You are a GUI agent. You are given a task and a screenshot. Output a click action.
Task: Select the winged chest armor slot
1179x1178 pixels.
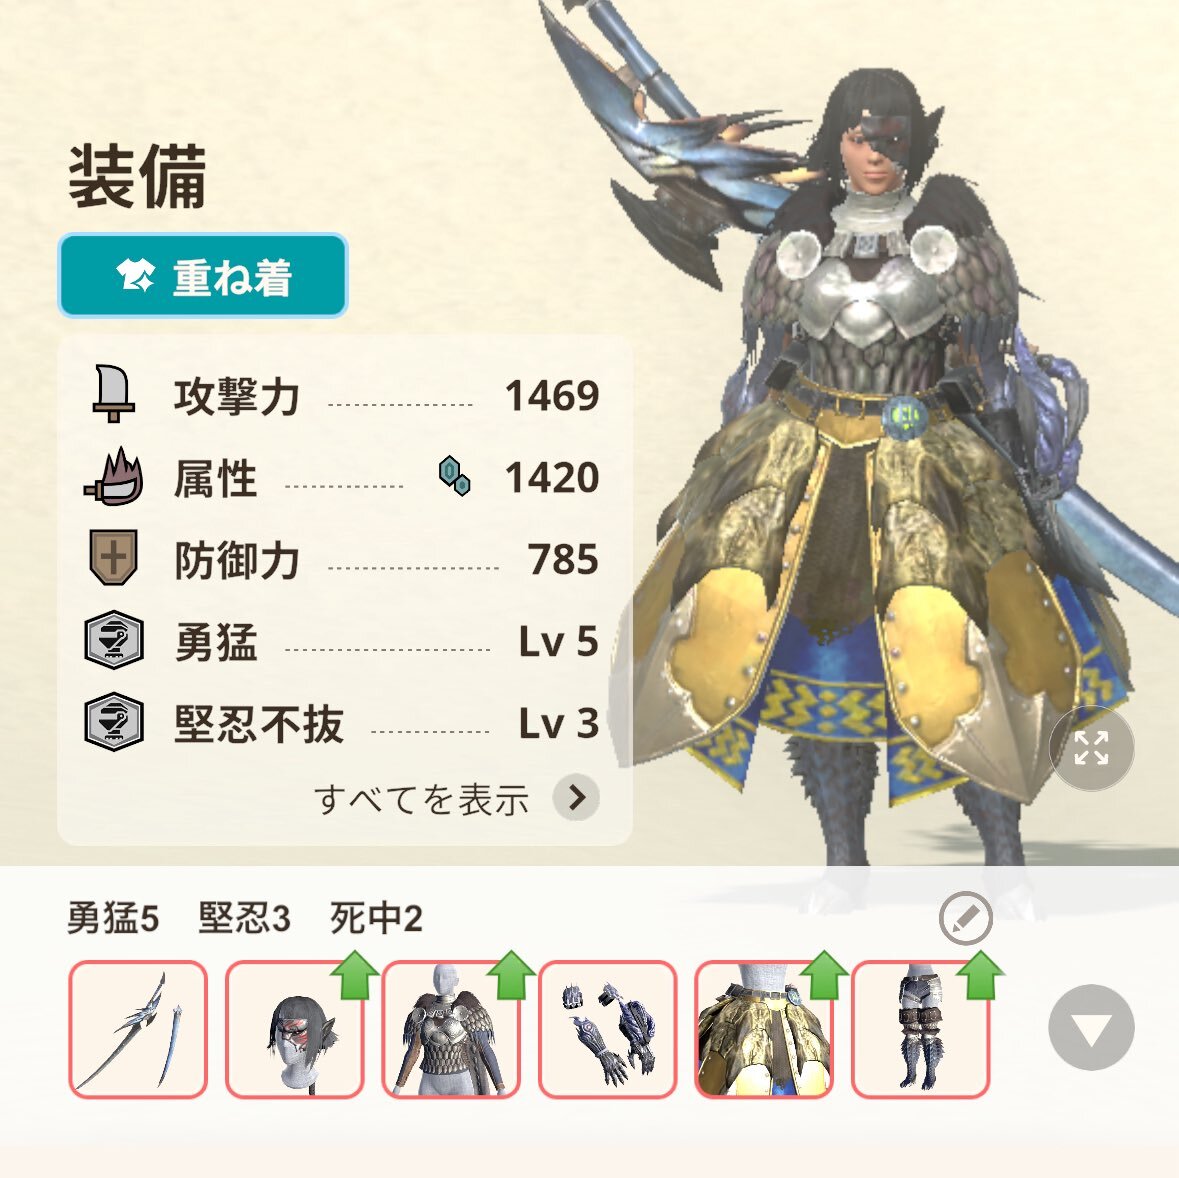coord(450,1029)
